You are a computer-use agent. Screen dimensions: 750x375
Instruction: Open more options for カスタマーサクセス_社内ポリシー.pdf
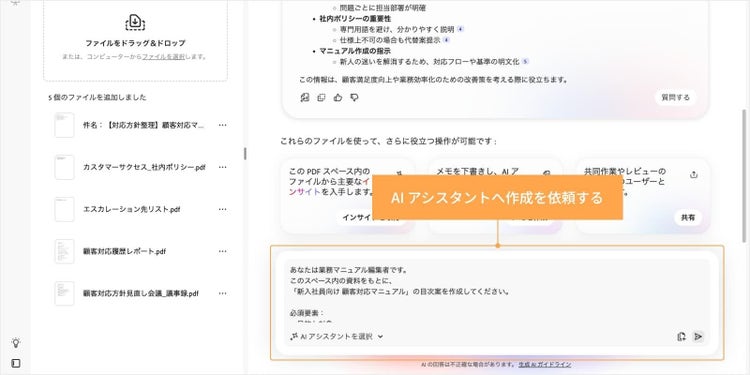222,167
